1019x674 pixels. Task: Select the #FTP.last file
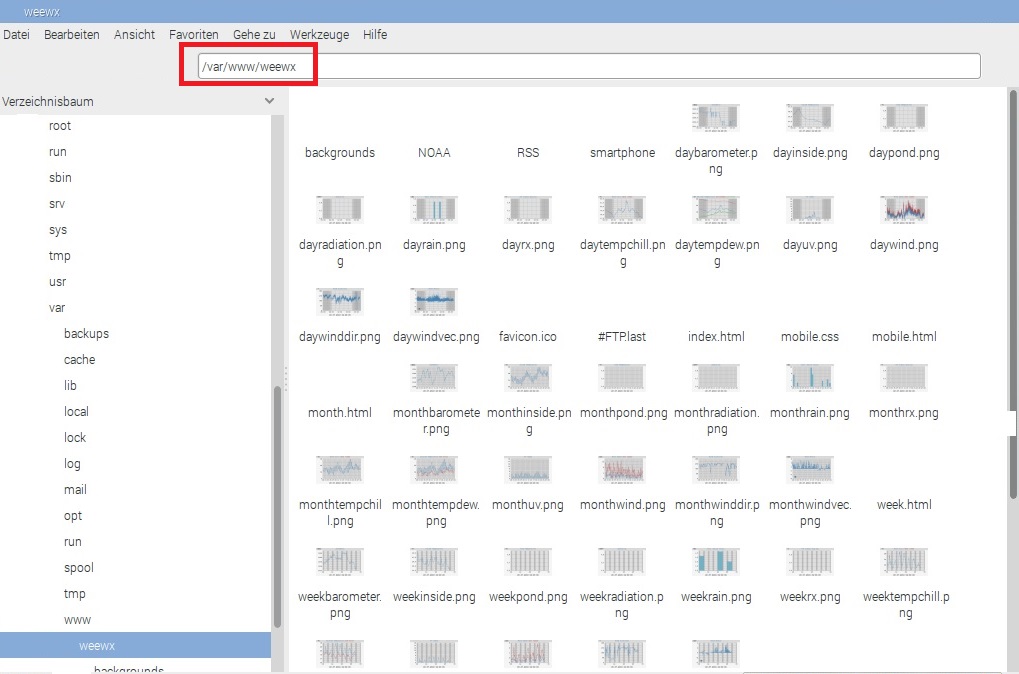pos(622,337)
